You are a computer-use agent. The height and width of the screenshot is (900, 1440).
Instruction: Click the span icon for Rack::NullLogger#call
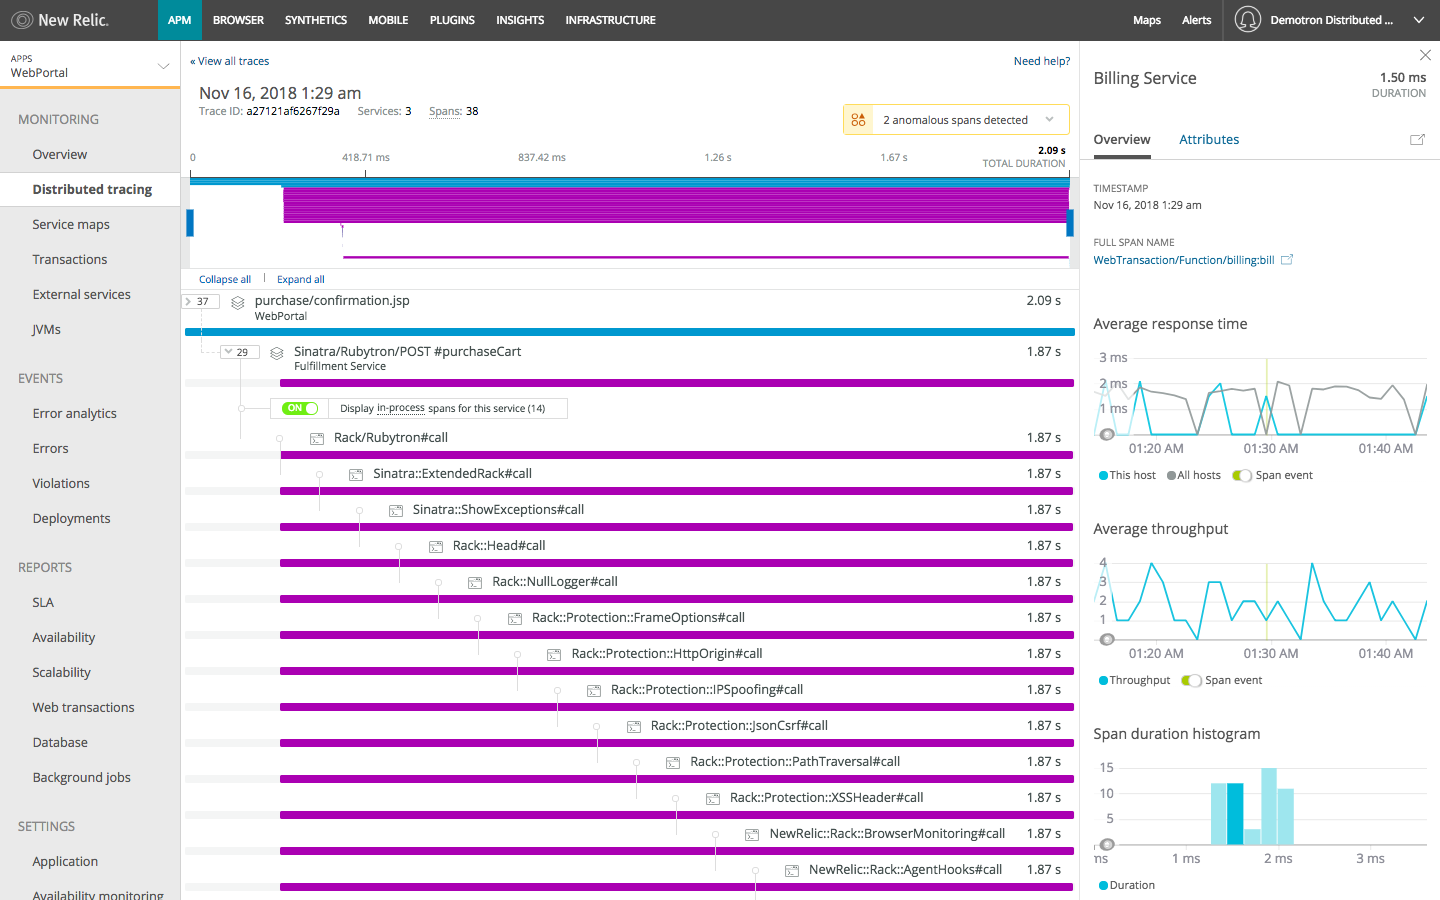coord(475,583)
